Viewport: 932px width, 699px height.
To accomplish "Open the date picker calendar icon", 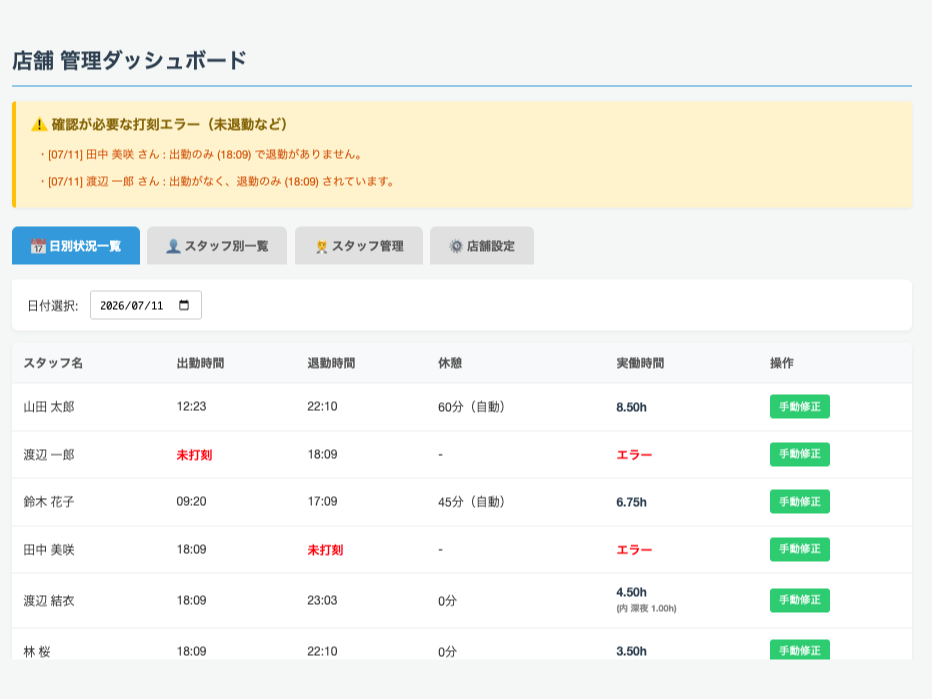I will 184,305.
